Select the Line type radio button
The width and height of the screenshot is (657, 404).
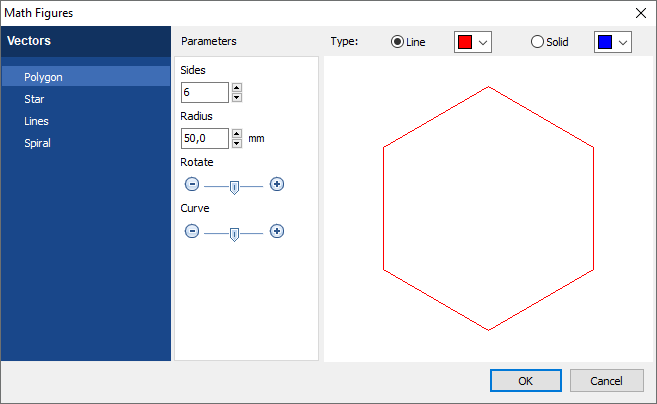pos(397,42)
